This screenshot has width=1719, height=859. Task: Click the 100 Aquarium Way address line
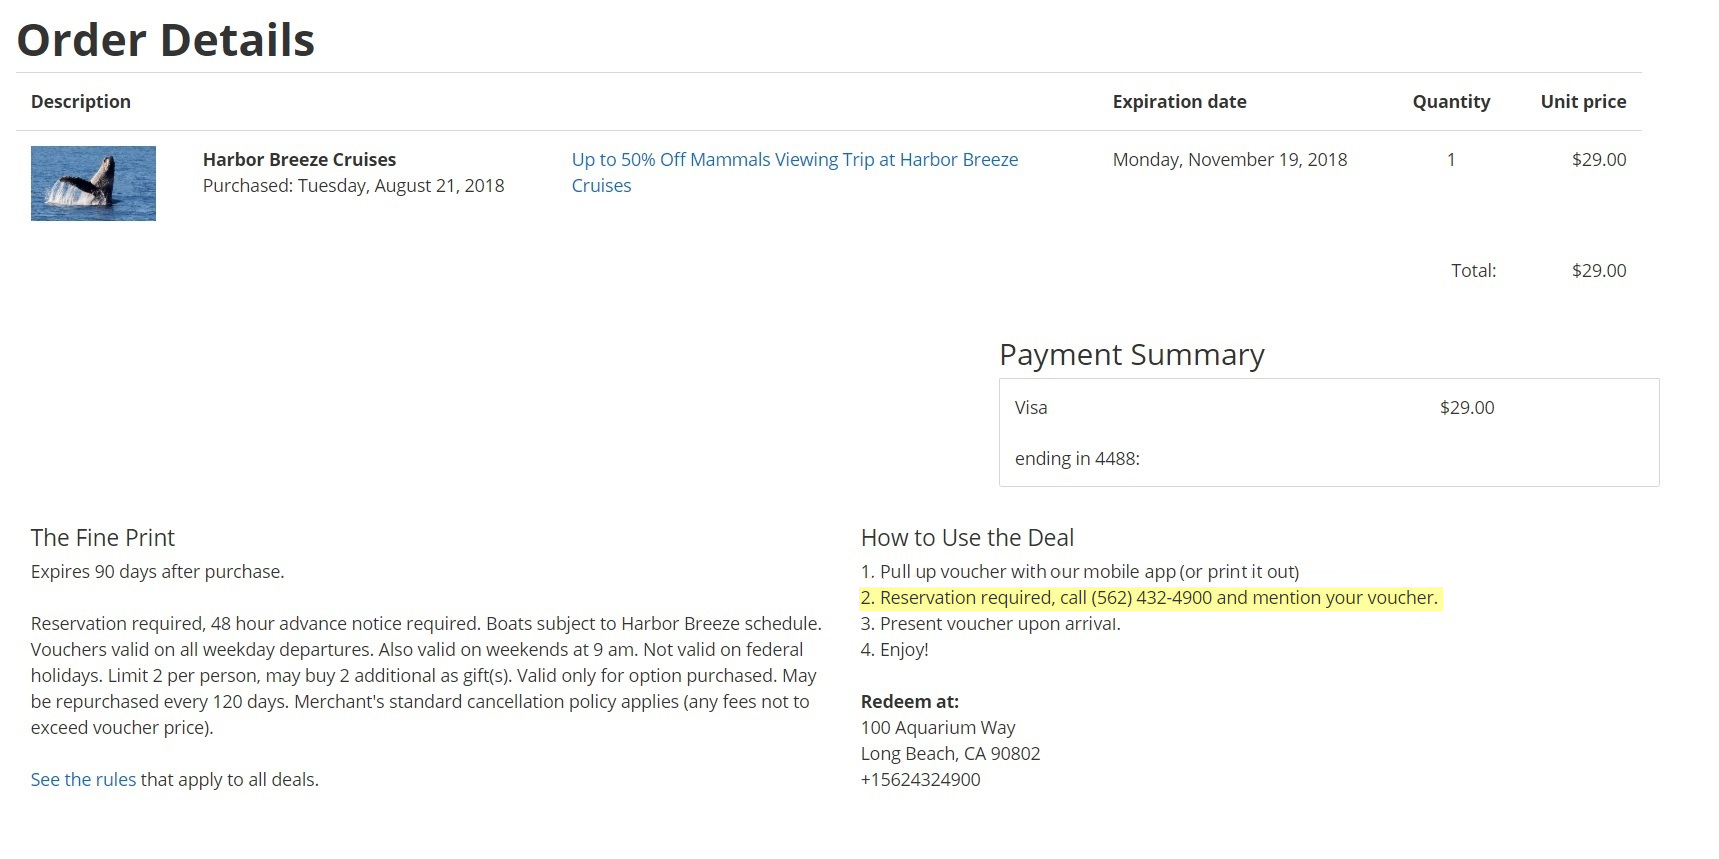[938, 727]
